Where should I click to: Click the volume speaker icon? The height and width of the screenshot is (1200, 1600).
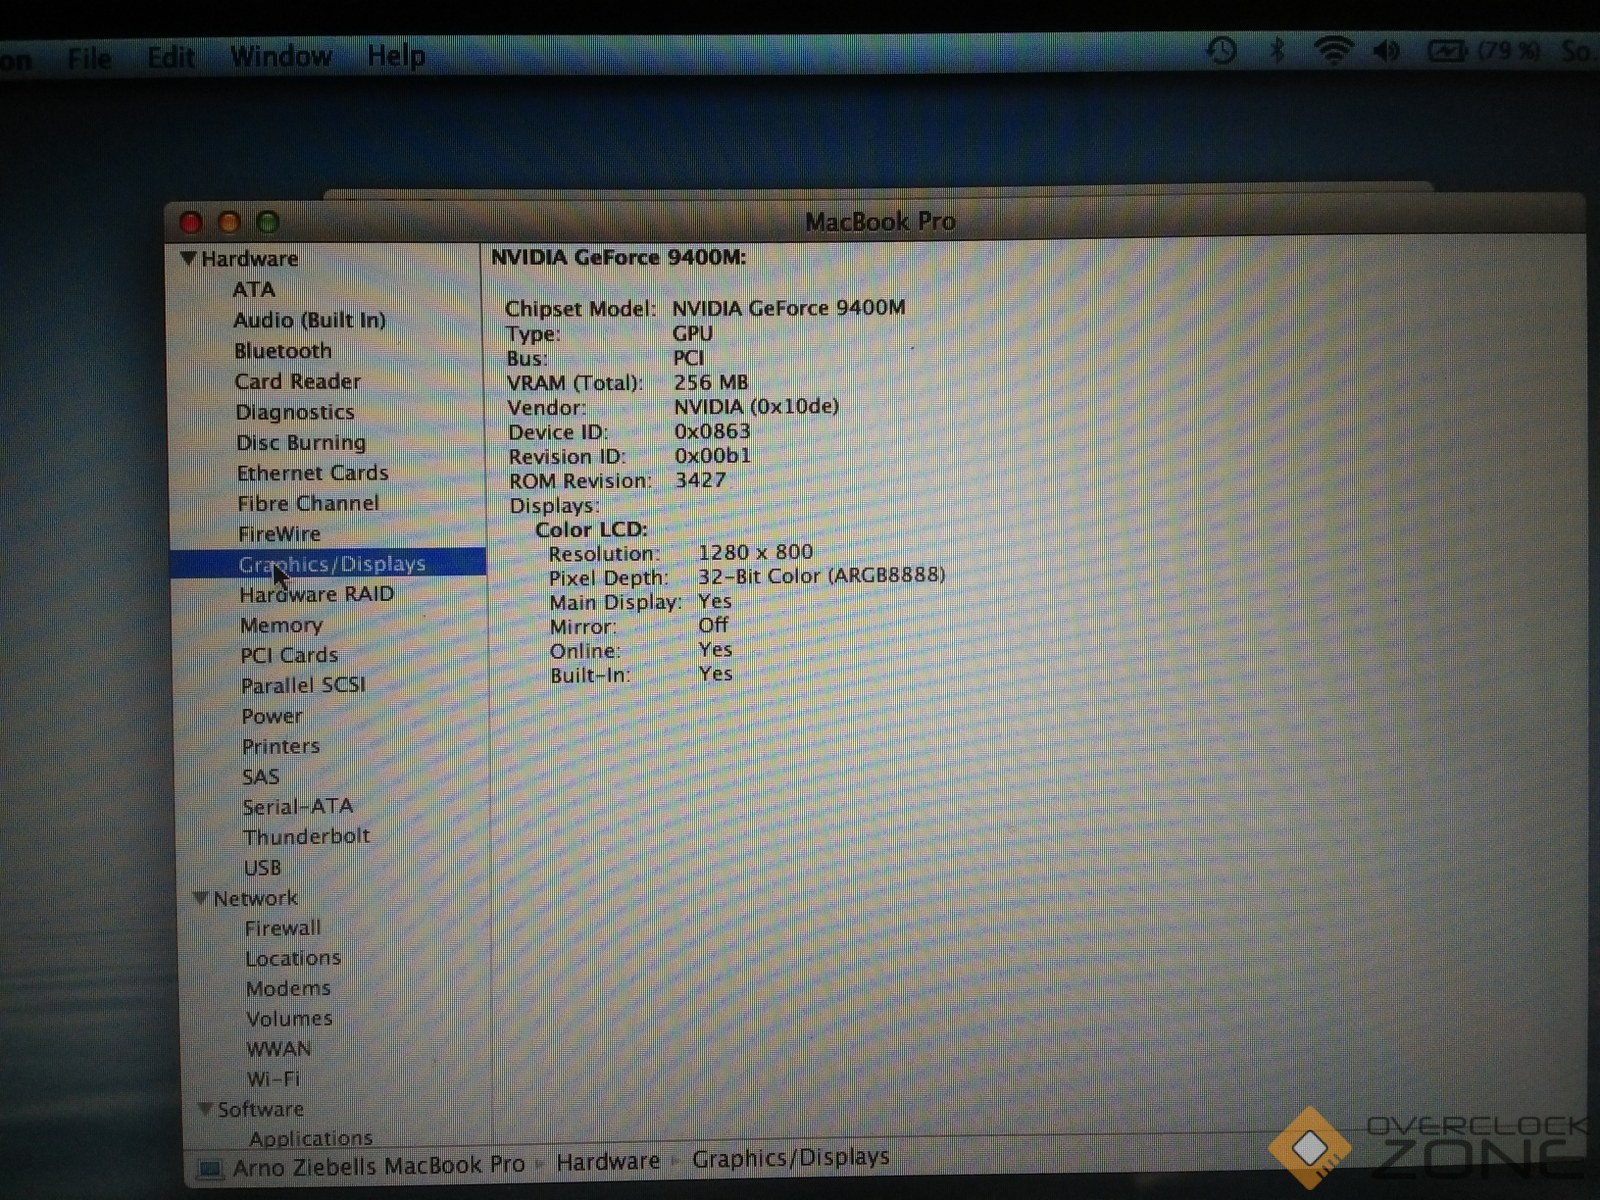click(1387, 50)
